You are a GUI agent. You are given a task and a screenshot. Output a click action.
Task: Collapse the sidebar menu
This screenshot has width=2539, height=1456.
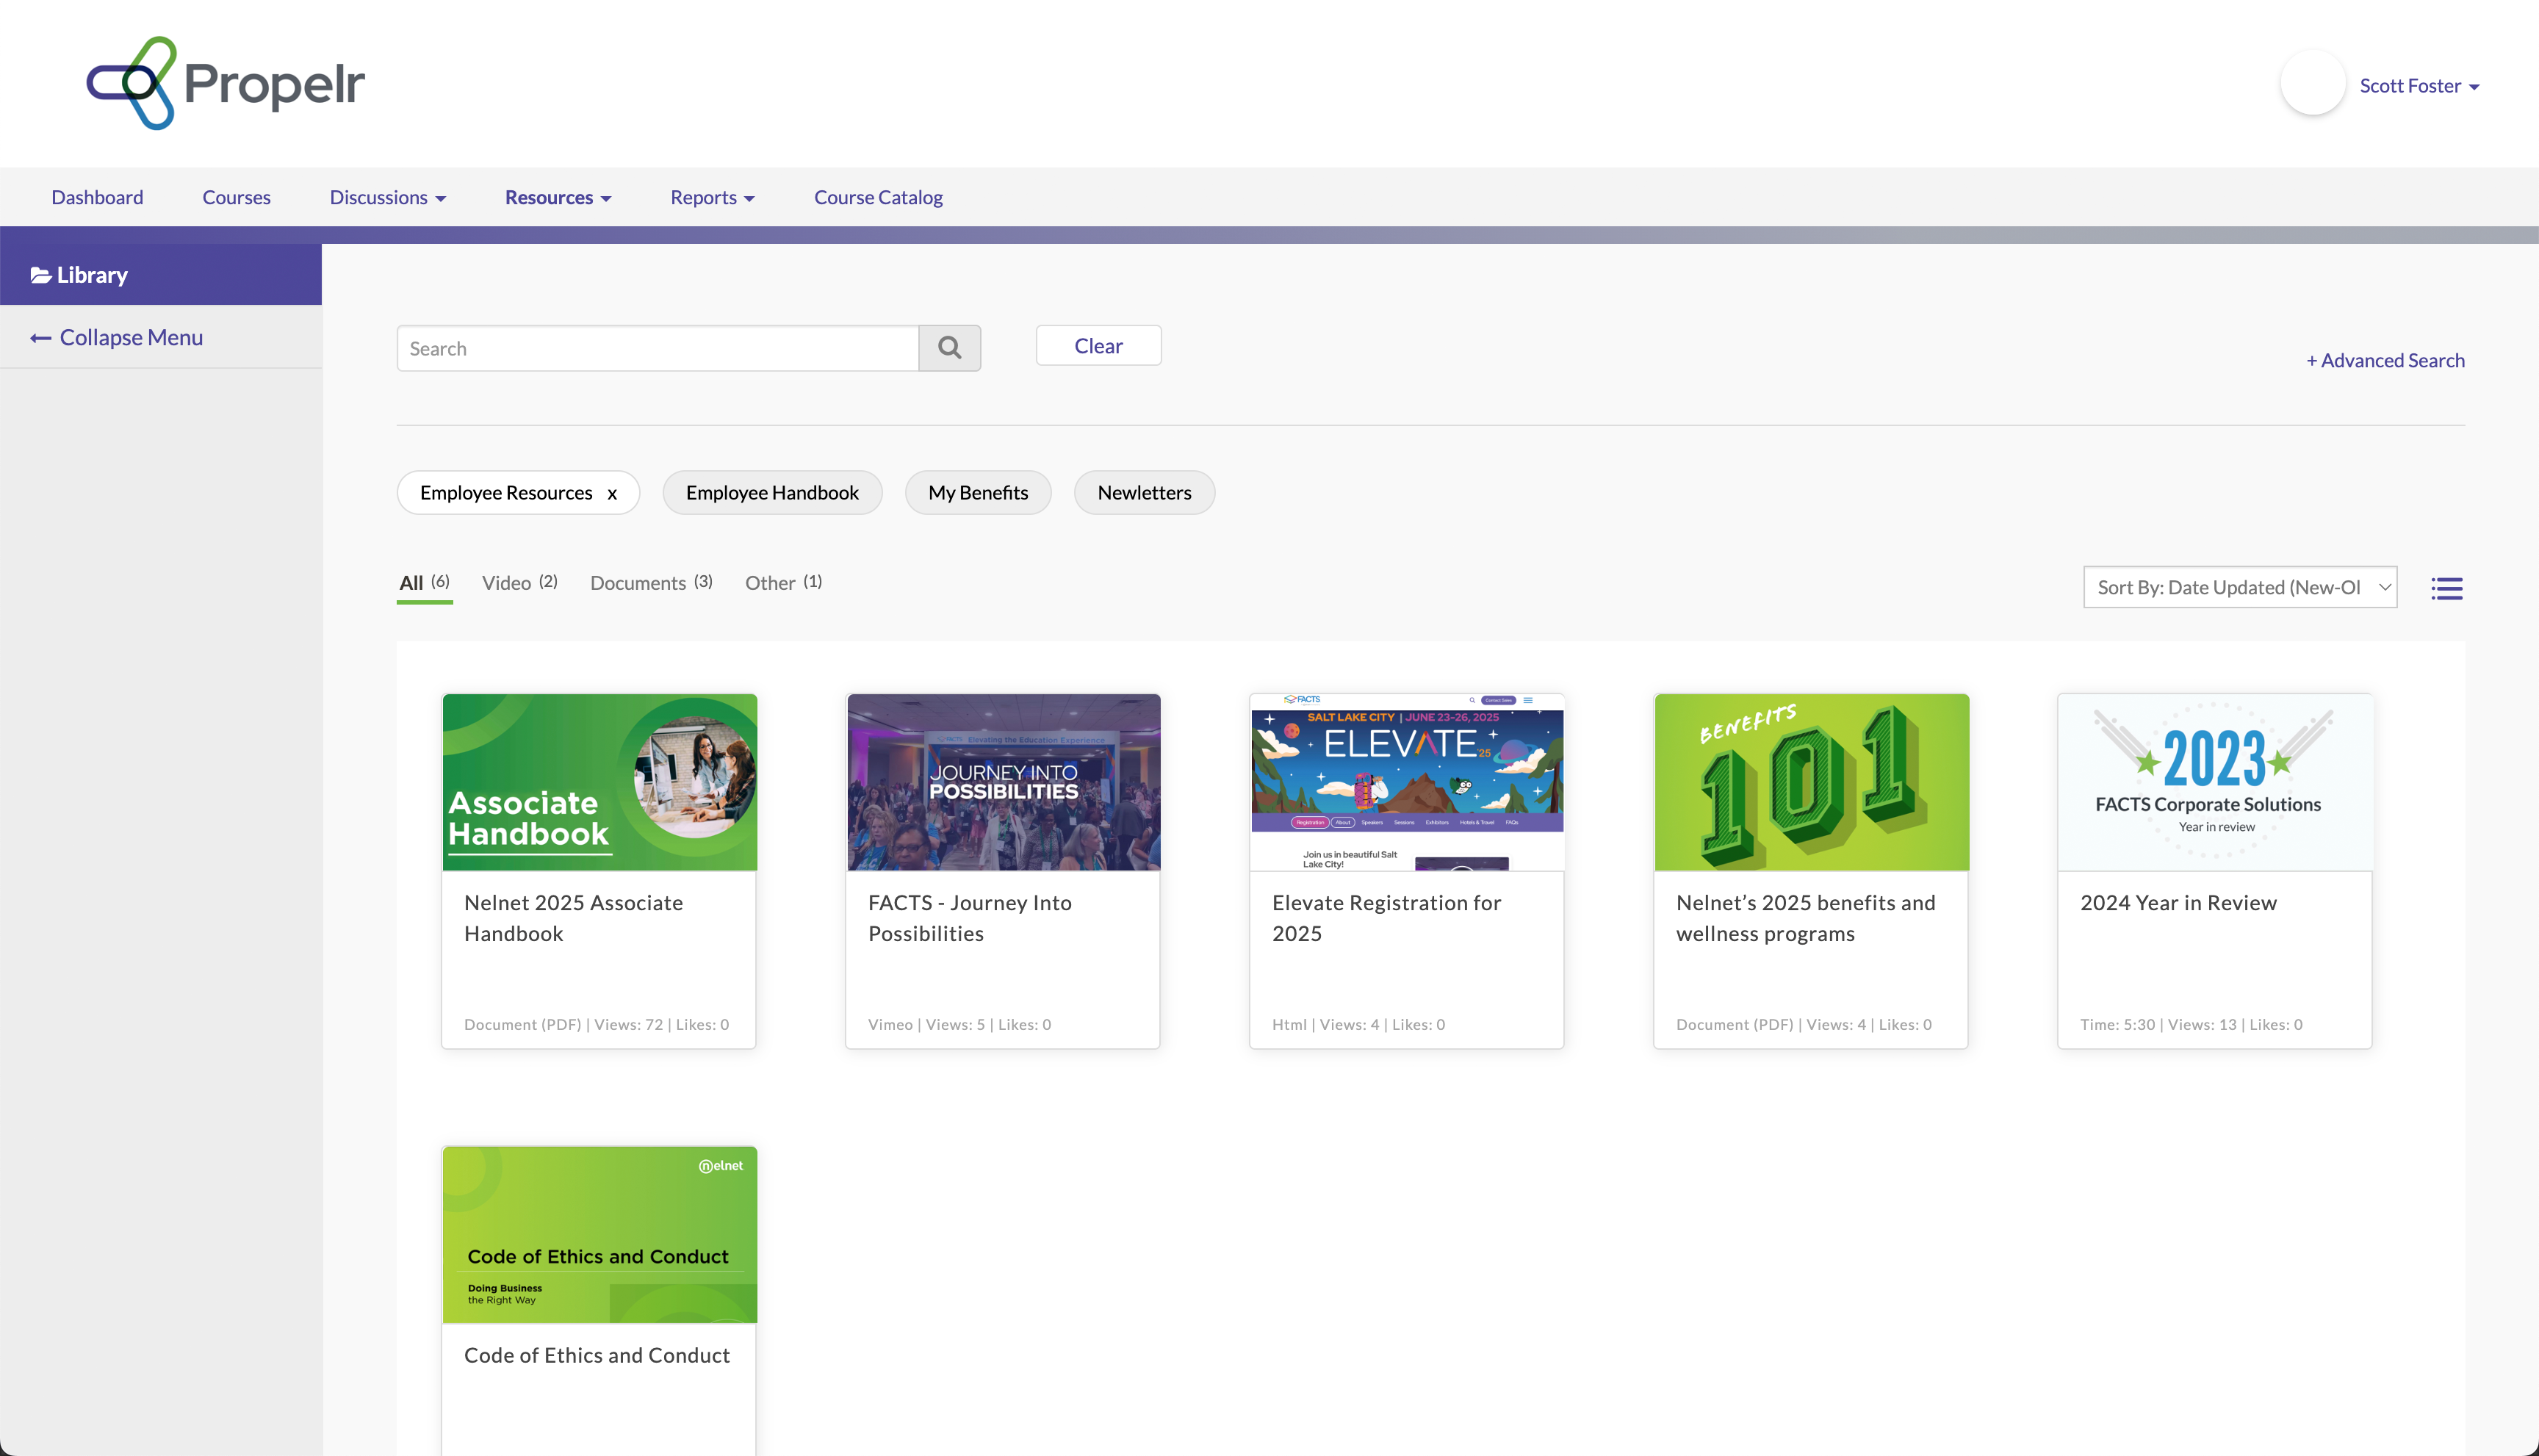coord(117,338)
